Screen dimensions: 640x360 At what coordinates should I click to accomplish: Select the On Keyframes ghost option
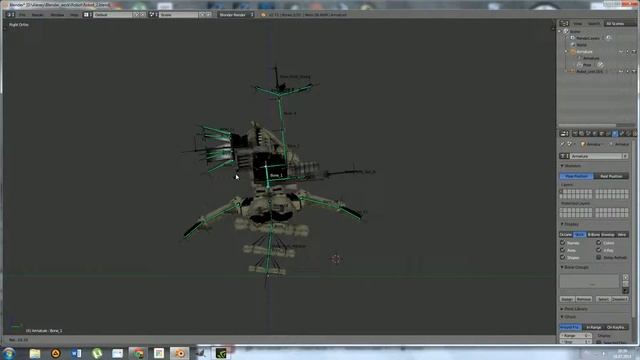[616, 327]
